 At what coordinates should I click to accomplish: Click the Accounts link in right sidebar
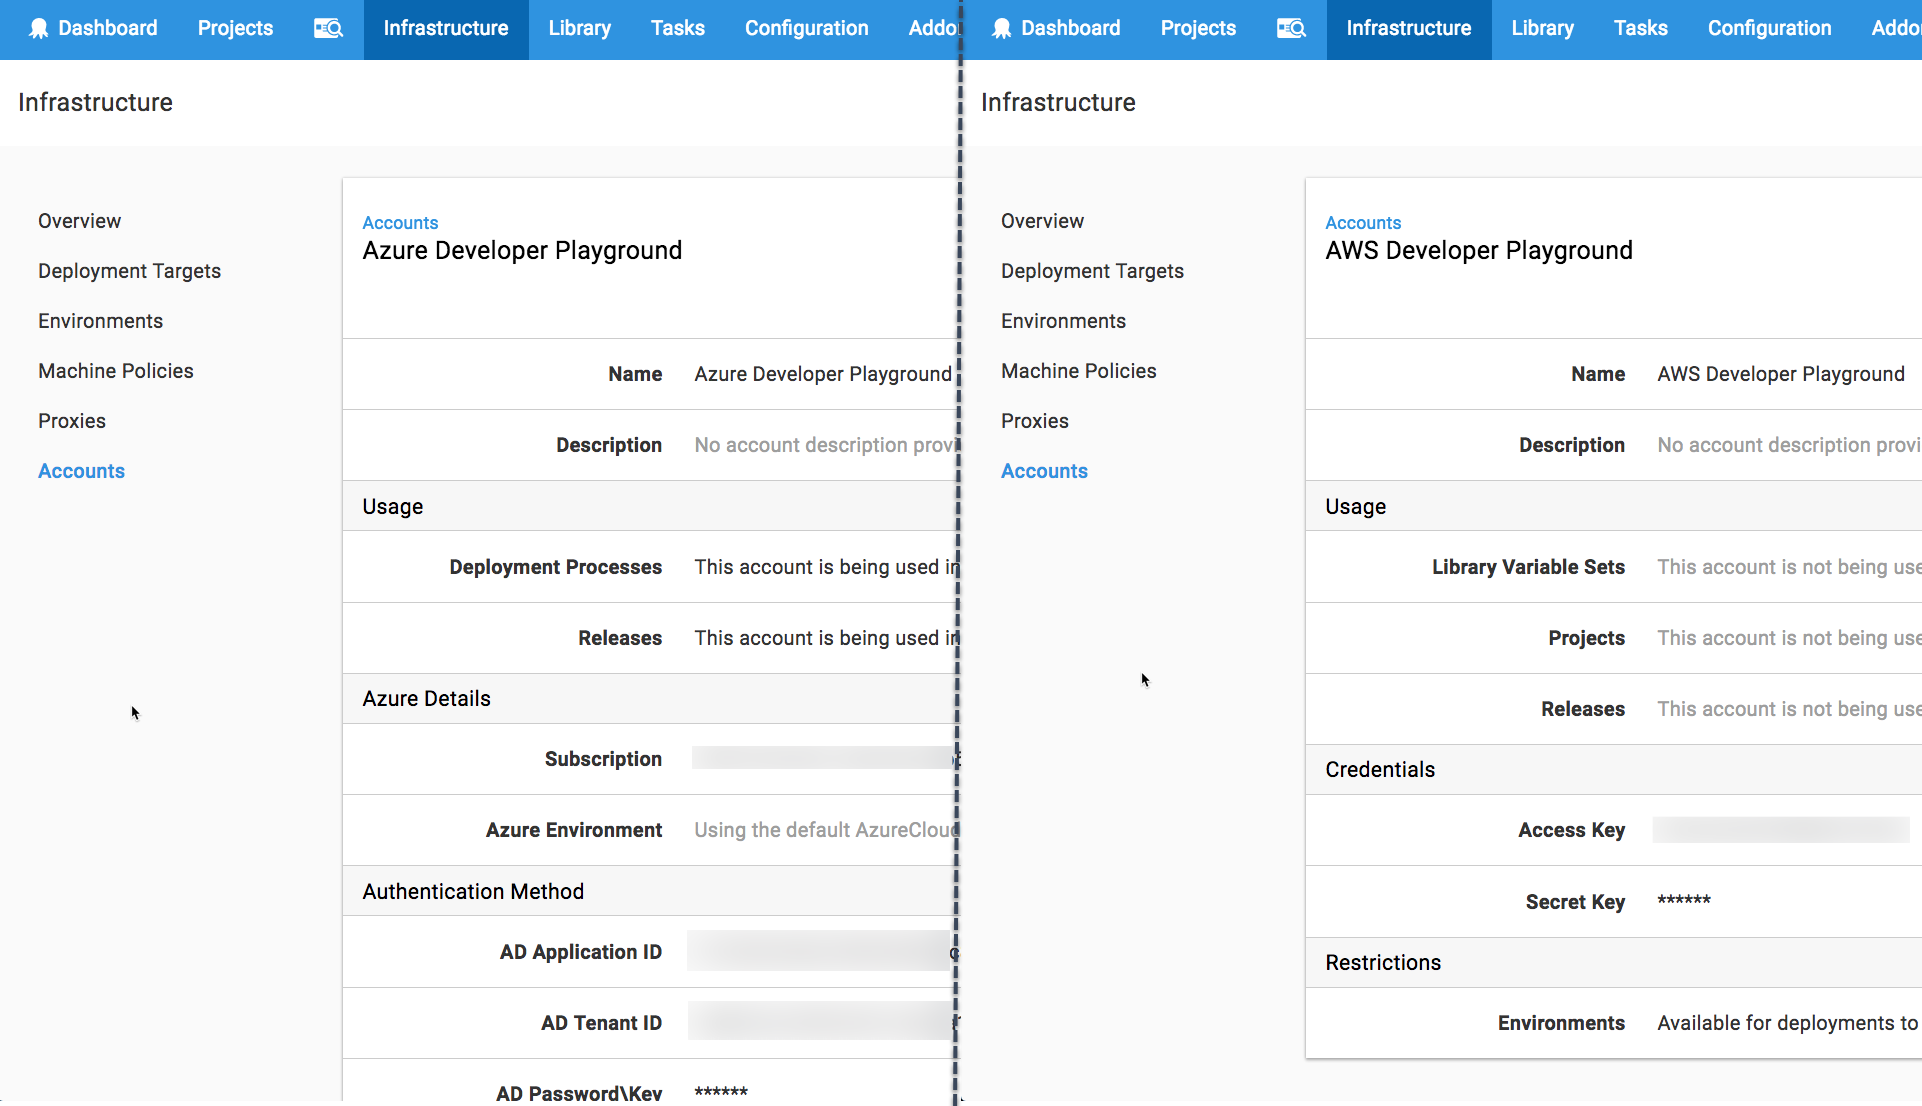point(1044,471)
